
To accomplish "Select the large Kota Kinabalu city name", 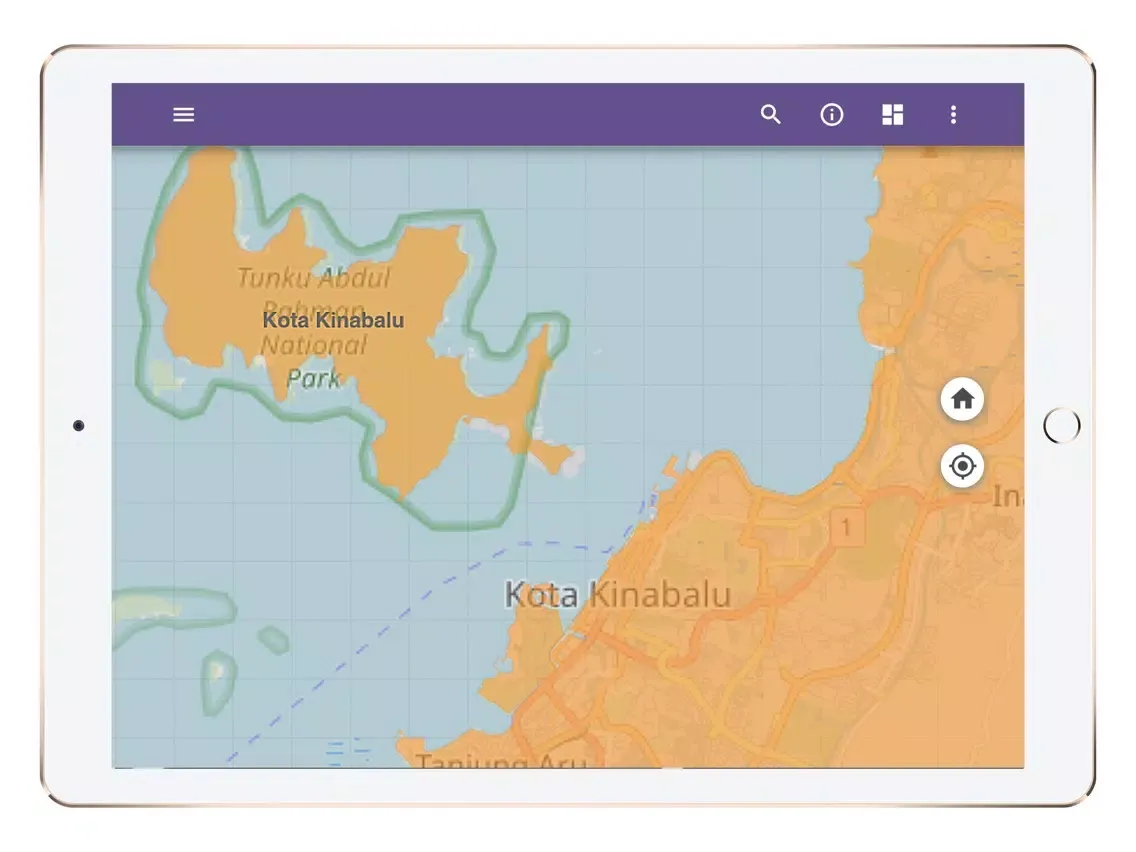I will [617, 595].
